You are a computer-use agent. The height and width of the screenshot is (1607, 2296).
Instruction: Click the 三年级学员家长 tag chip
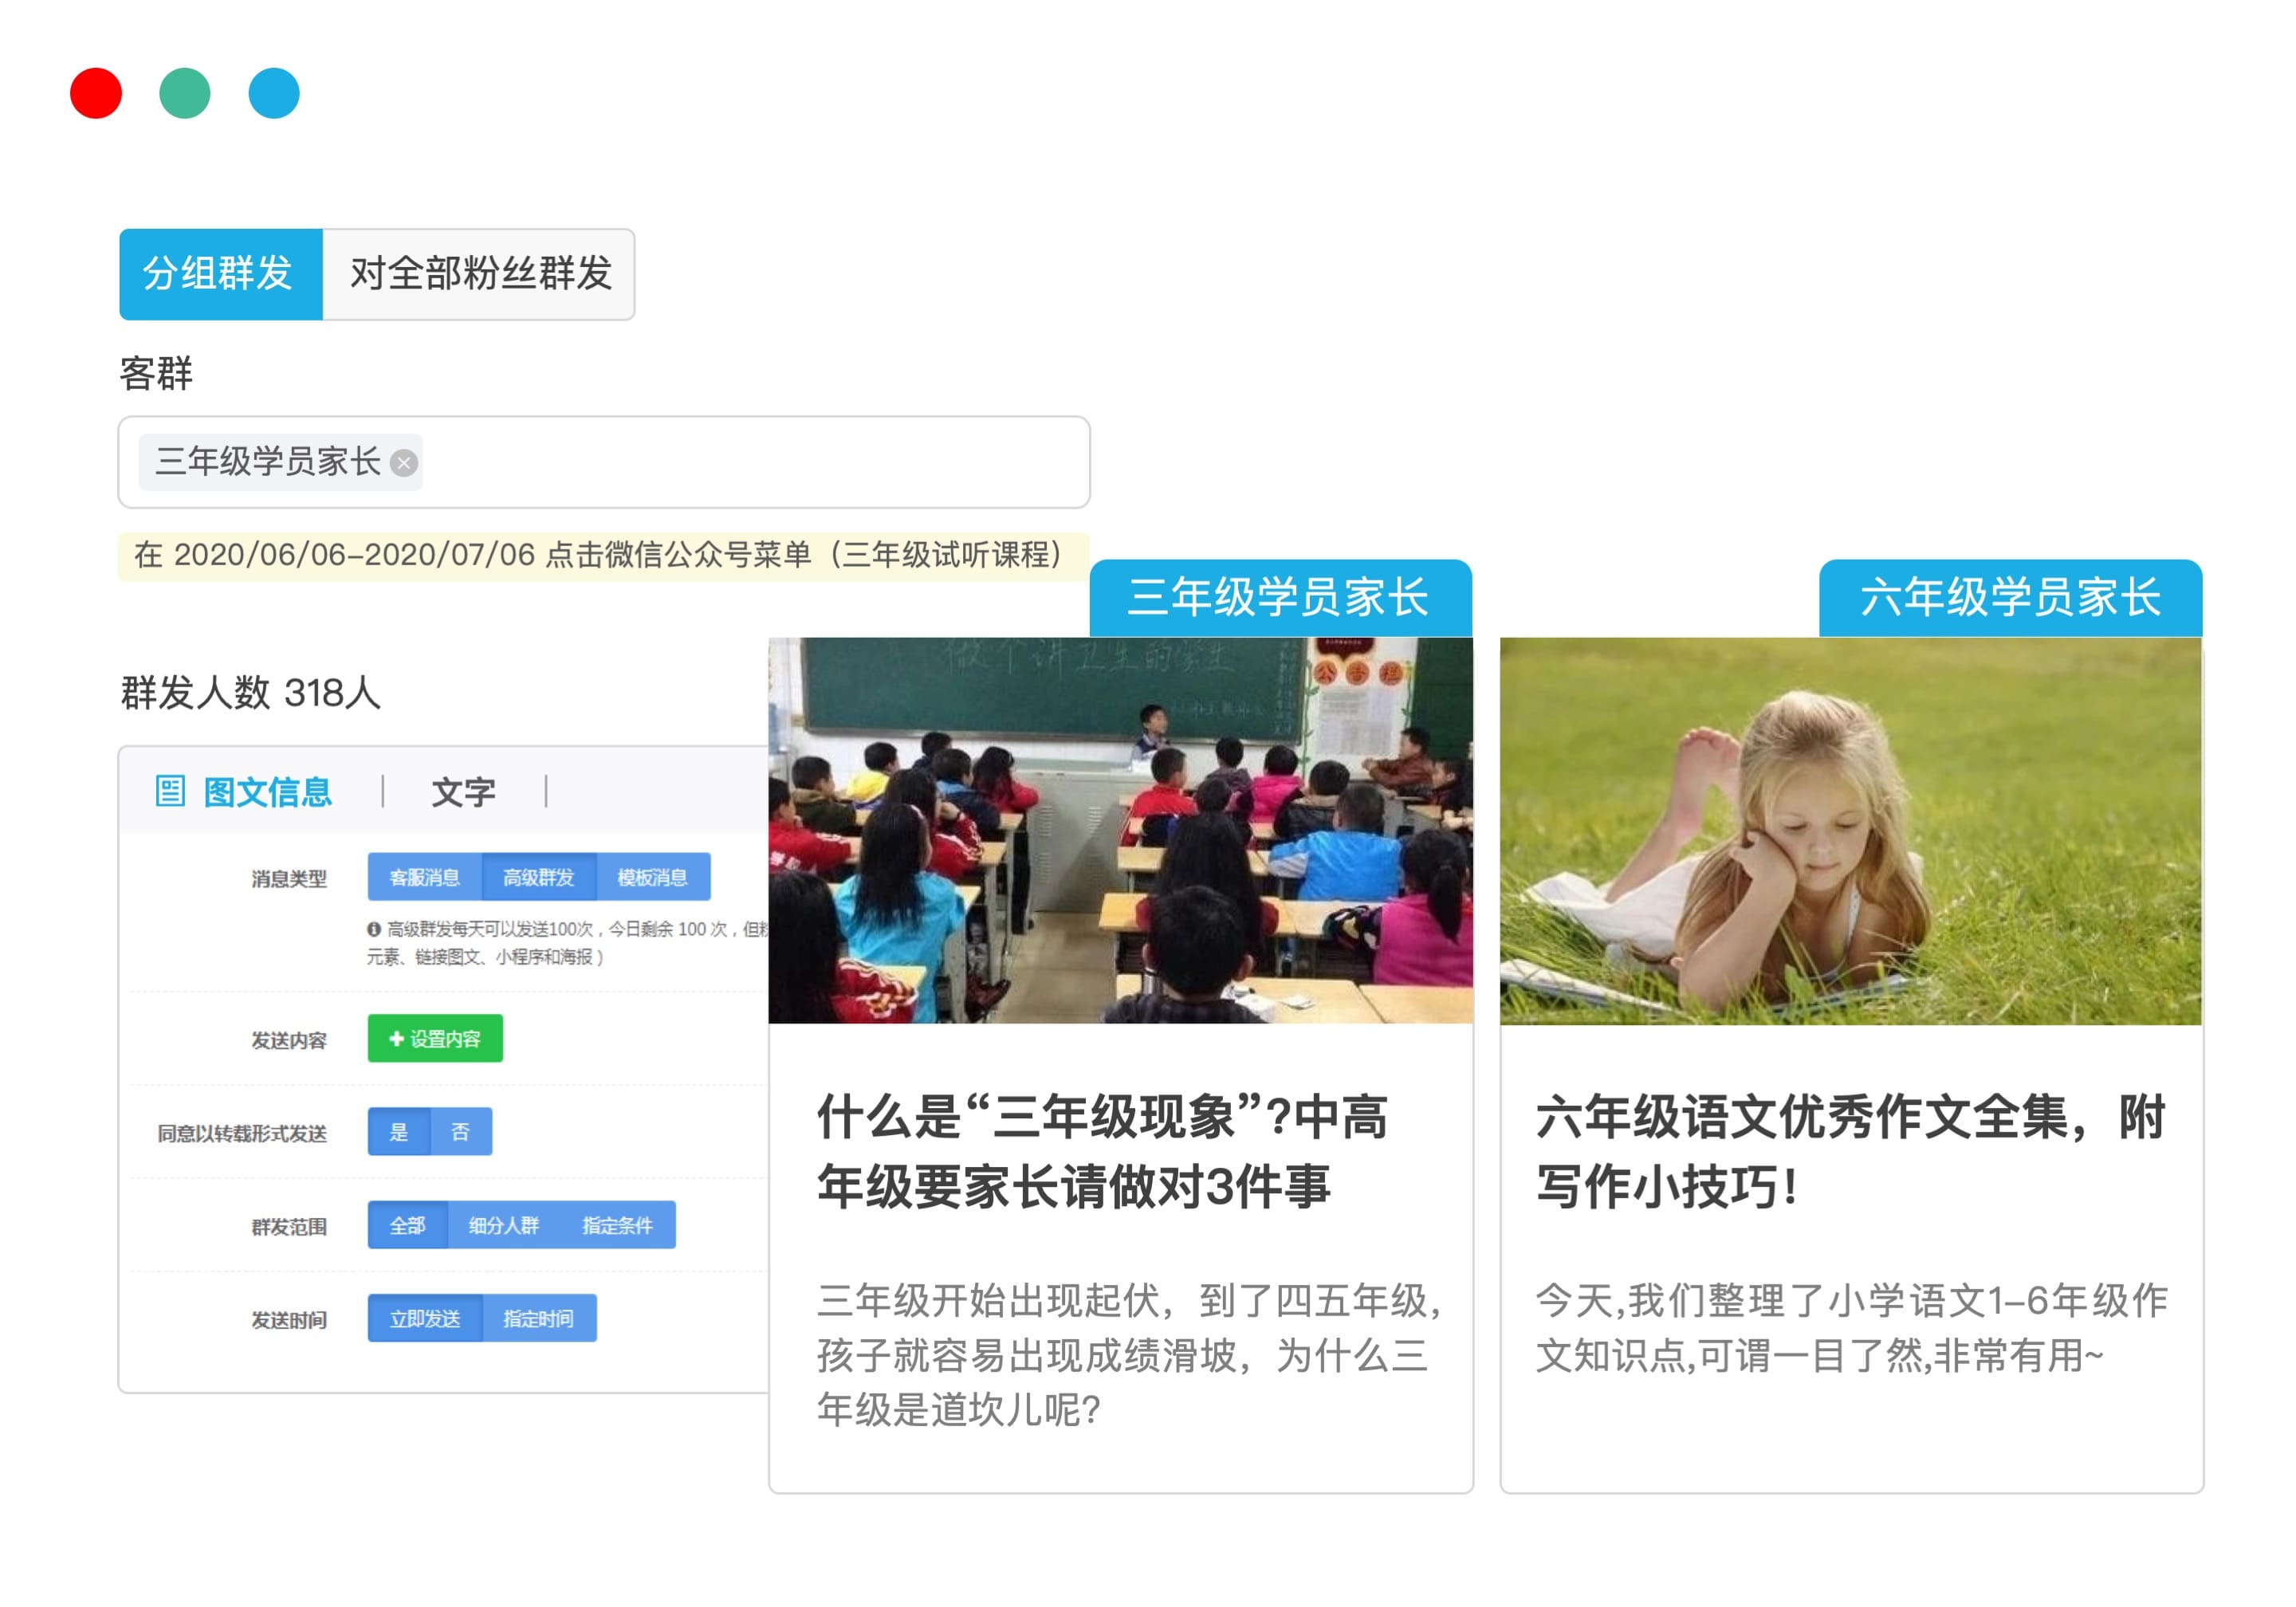(280, 462)
